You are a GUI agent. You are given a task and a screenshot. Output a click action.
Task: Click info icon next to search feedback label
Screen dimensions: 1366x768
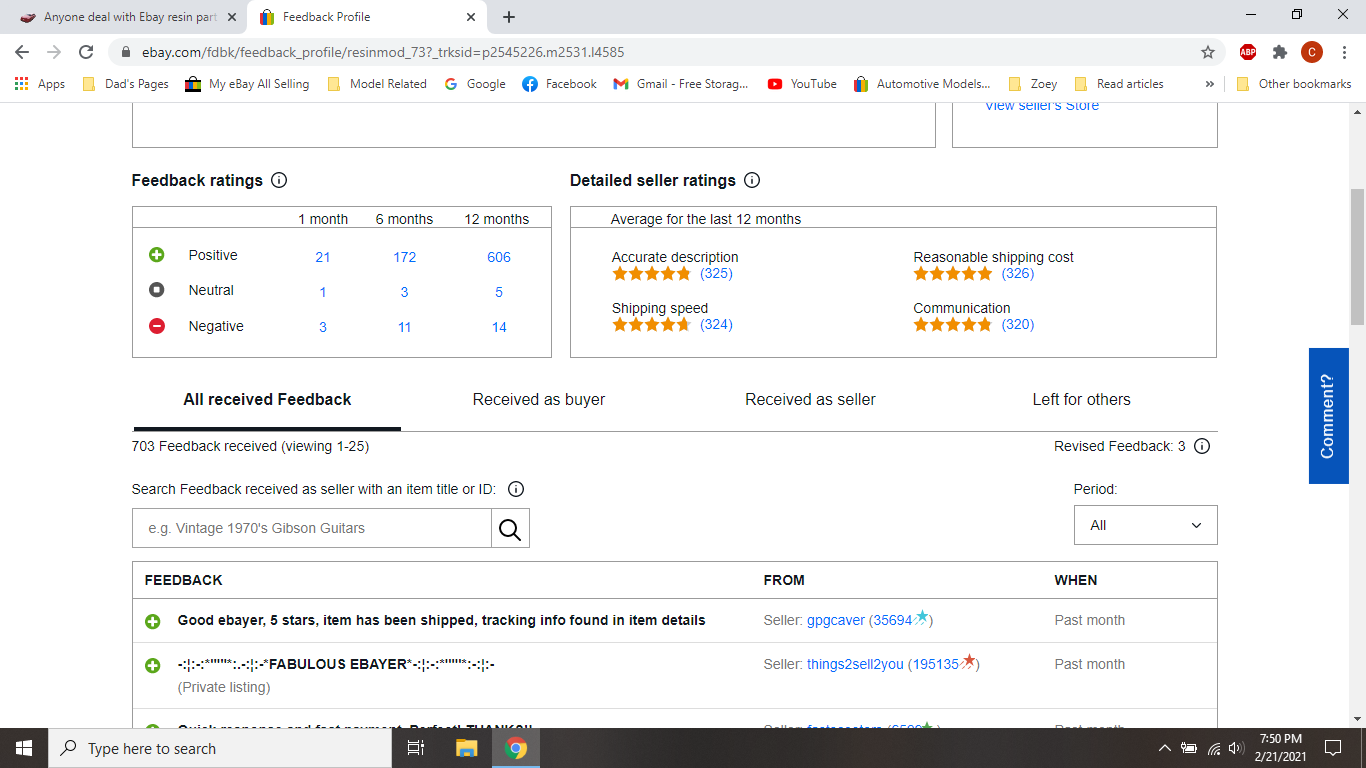516,489
